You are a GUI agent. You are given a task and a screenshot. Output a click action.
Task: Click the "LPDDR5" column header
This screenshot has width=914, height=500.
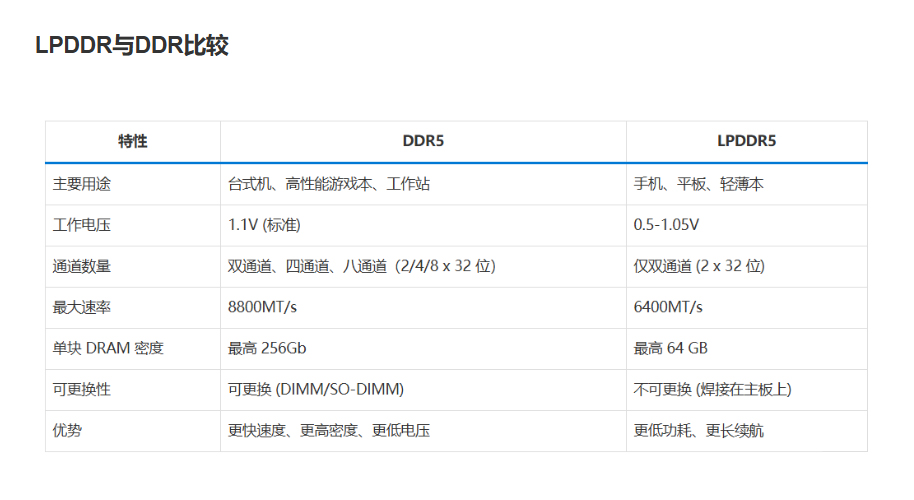(x=746, y=141)
